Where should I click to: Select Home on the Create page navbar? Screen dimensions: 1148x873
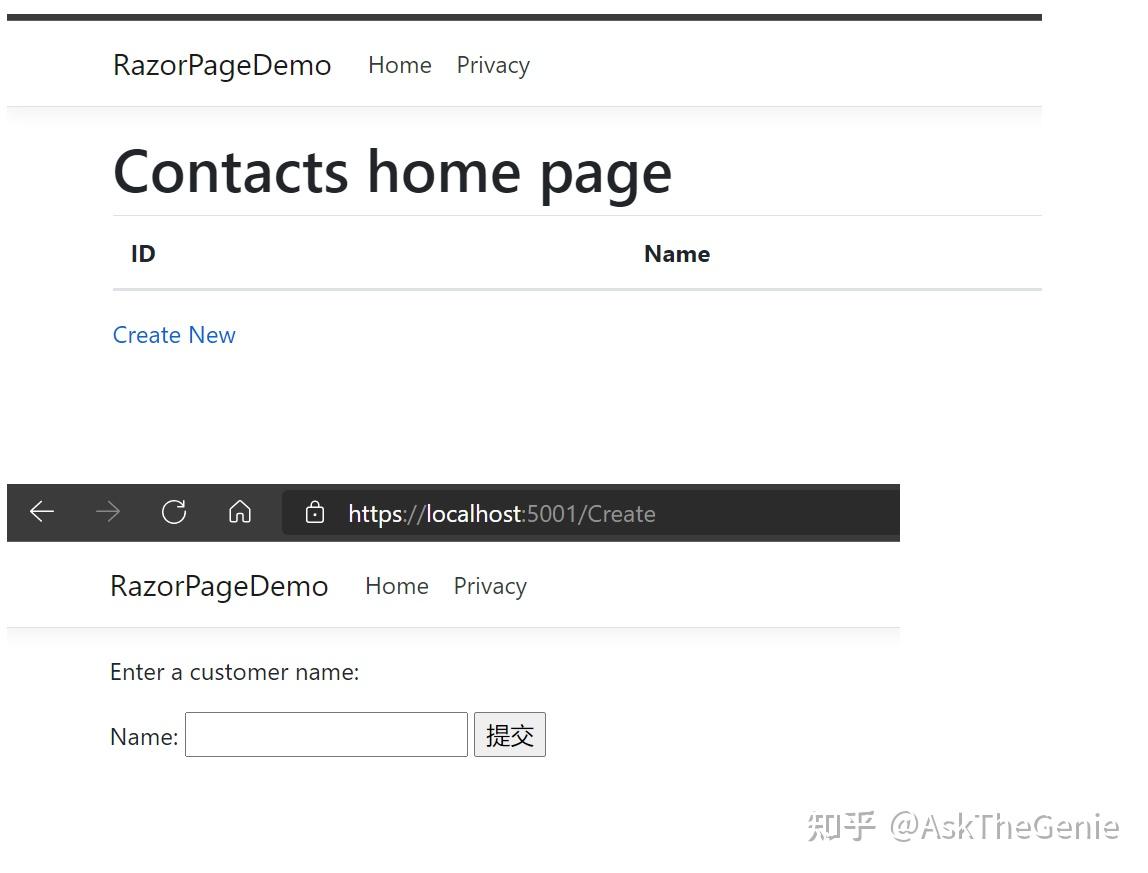tap(397, 586)
